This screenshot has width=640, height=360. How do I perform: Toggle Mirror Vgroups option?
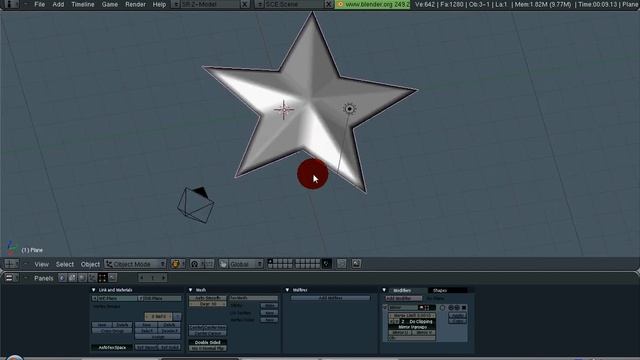pos(412,327)
